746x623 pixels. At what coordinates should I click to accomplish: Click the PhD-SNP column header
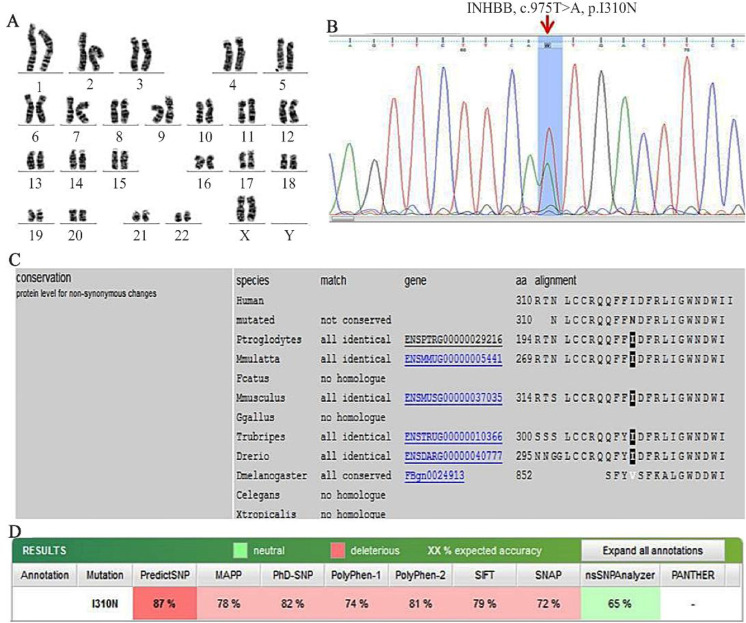coord(293,575)
